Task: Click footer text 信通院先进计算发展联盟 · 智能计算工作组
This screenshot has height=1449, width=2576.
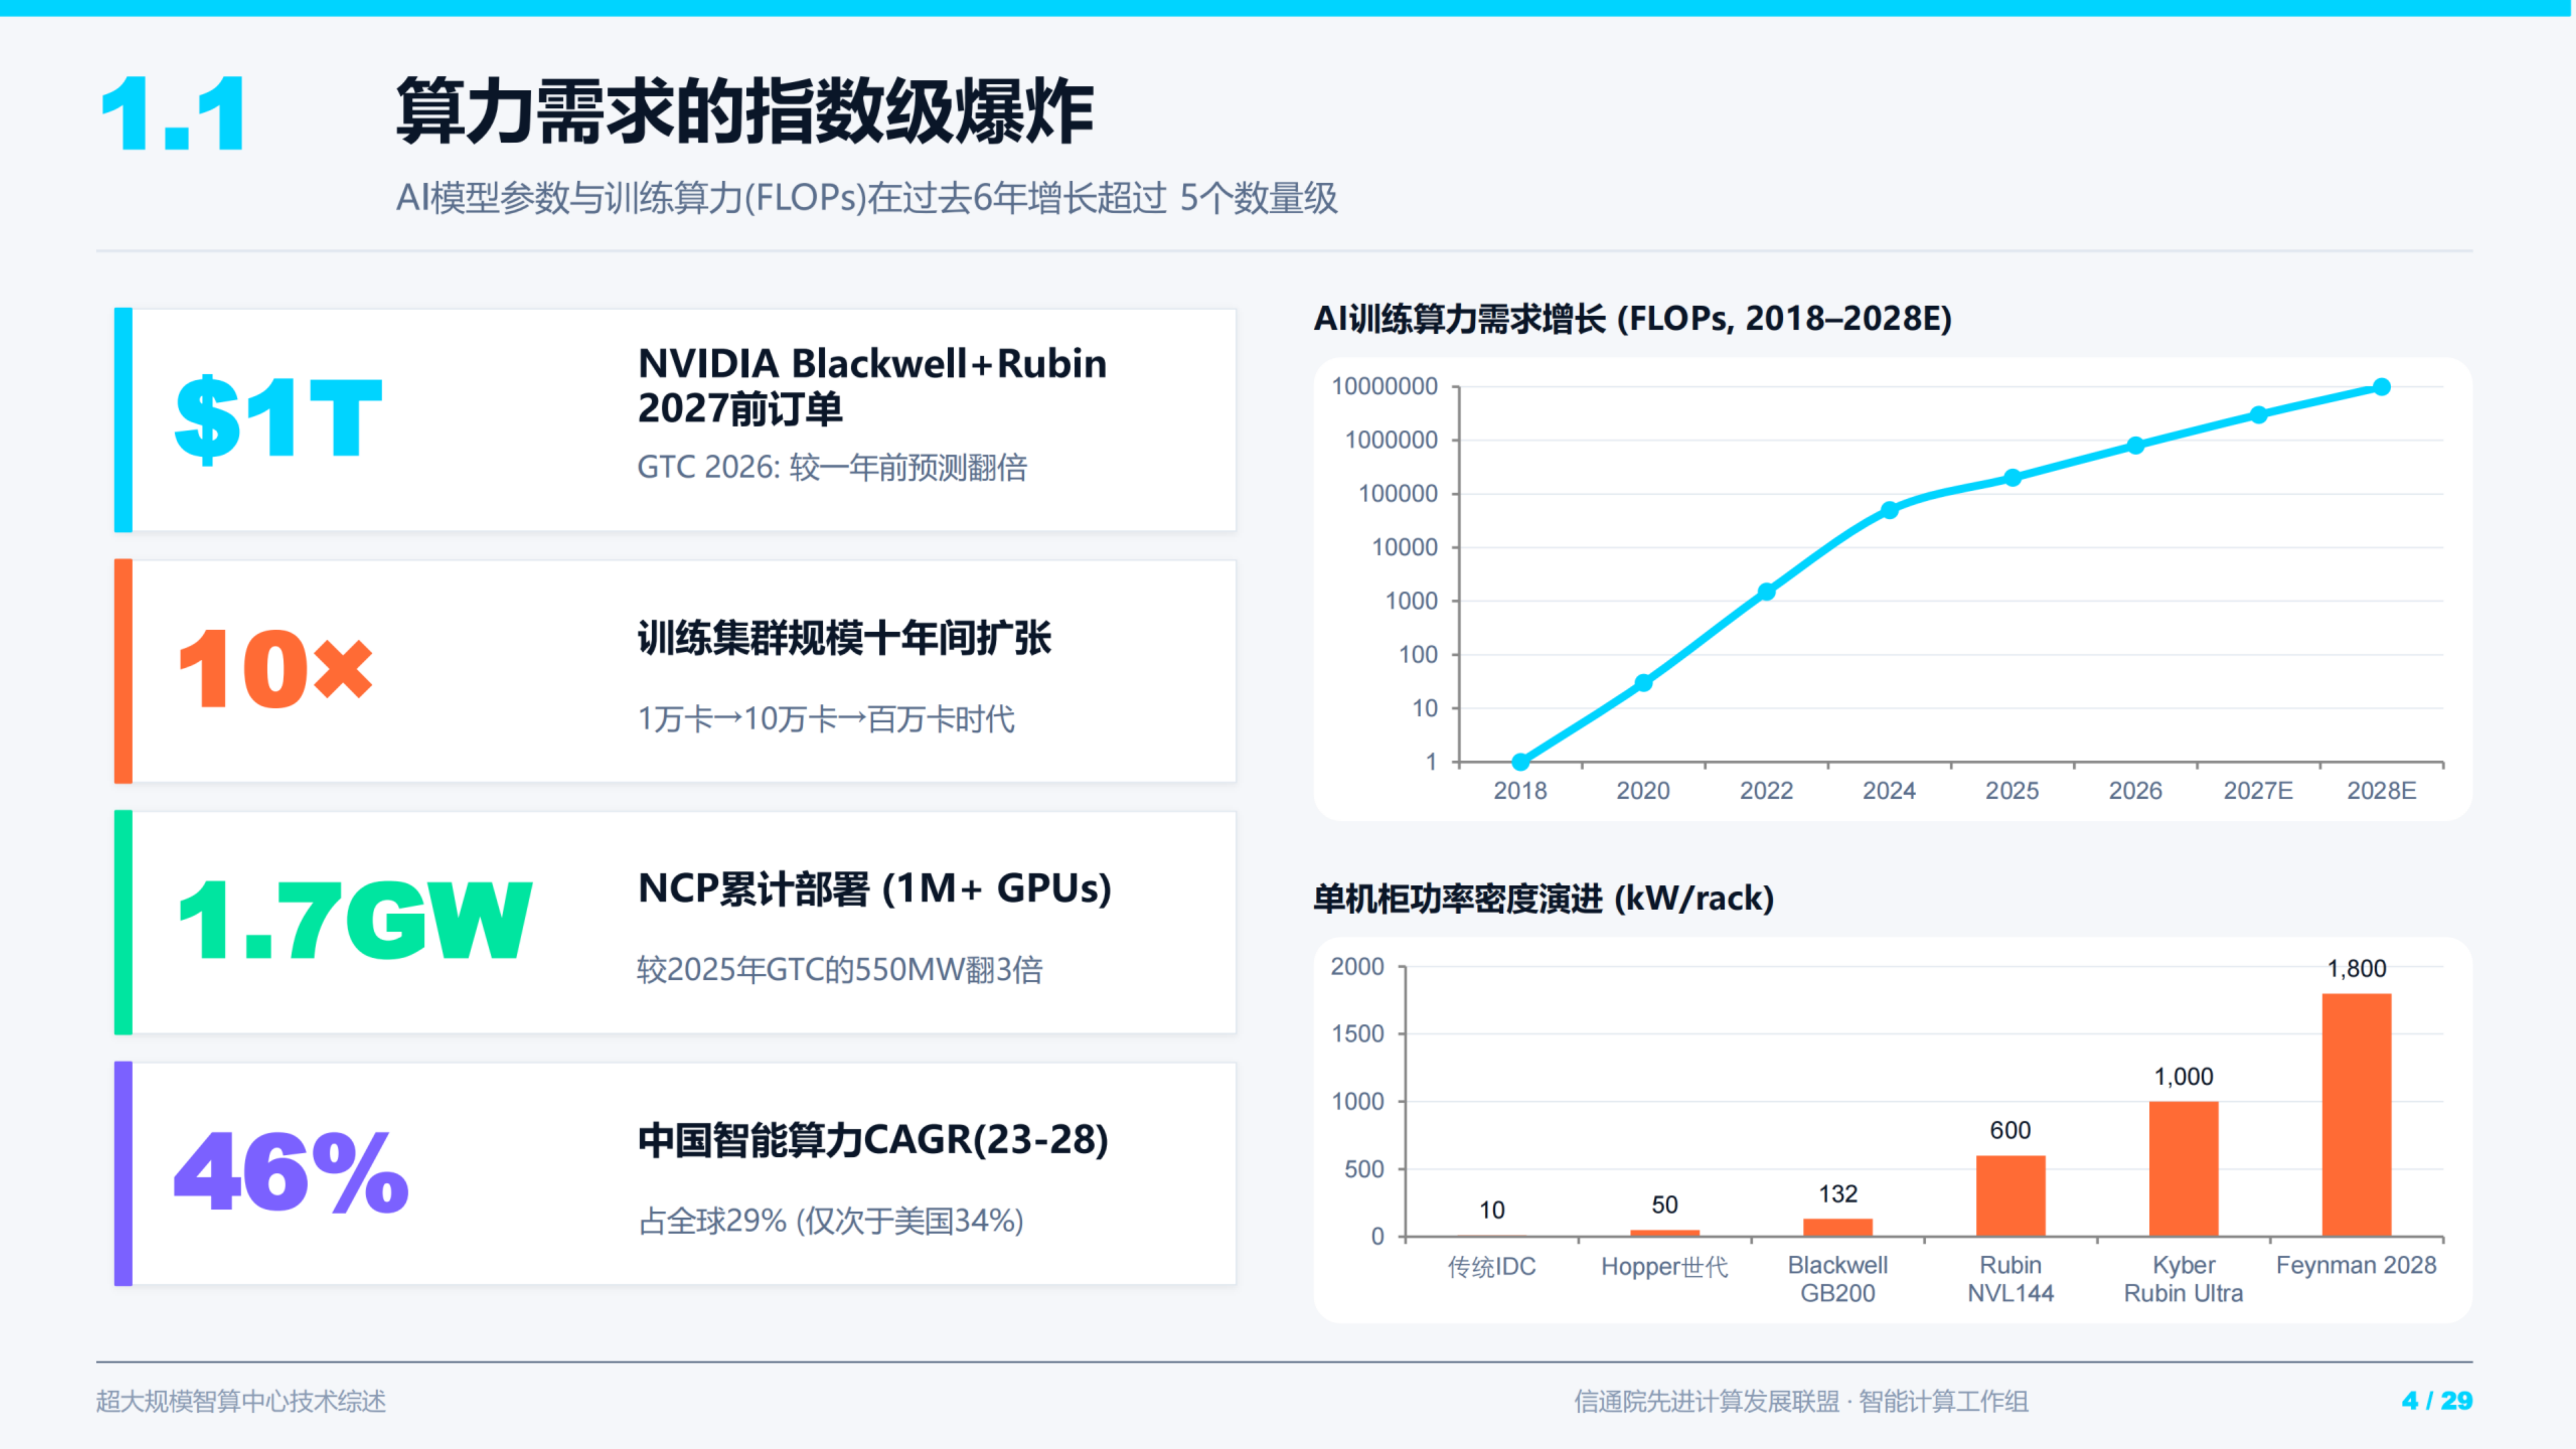Action: tap(1801, 1401)
